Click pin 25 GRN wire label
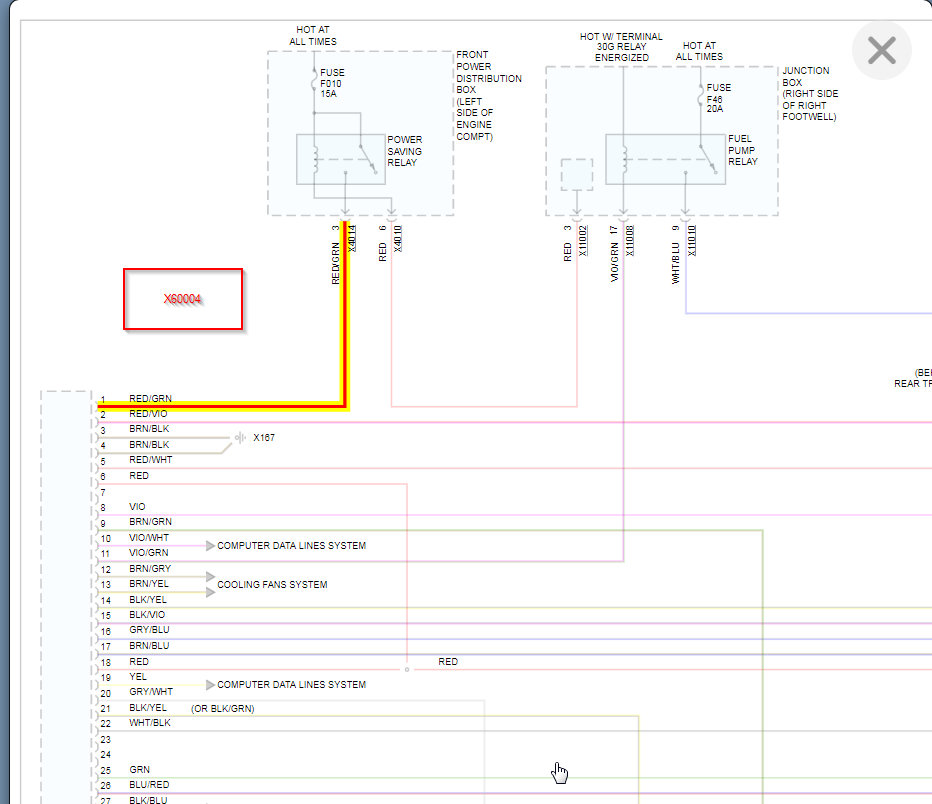Viewport: 932px width, 804px height. pos(140,769)
